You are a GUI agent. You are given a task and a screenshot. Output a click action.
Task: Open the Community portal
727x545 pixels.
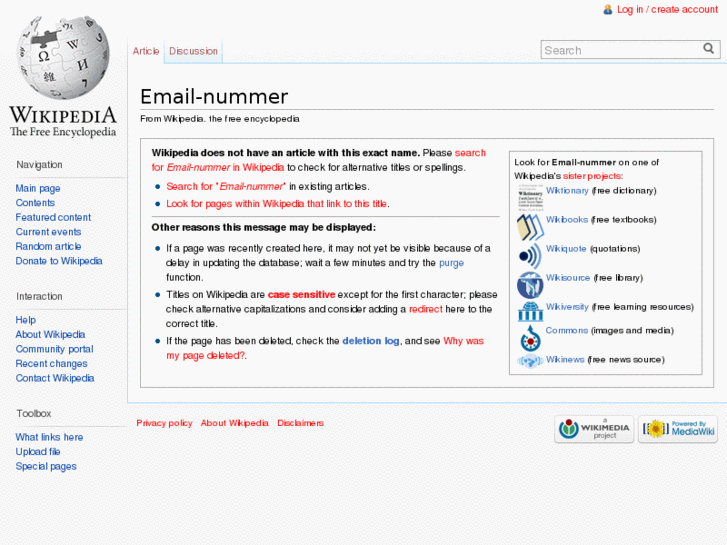(54, 349)
